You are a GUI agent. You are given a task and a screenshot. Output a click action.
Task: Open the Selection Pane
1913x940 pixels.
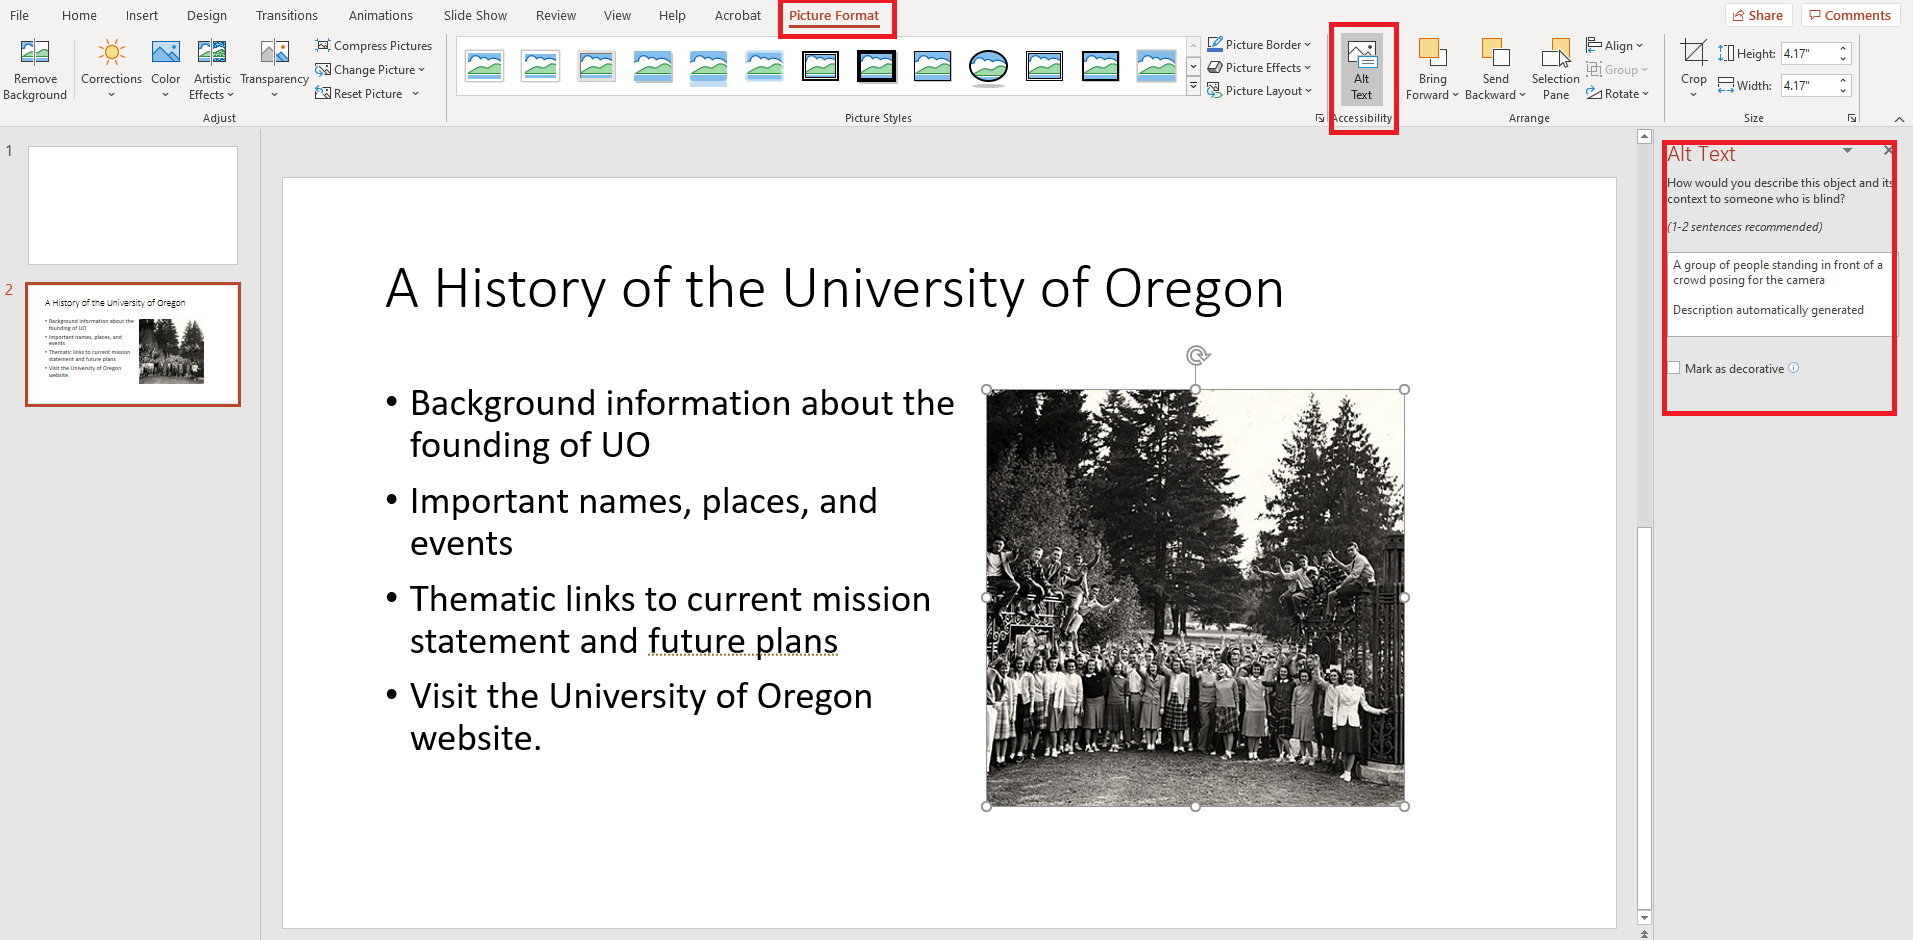1555,68
